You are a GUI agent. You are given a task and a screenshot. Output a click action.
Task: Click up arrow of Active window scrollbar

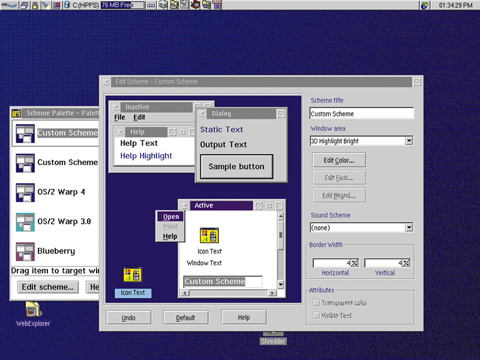[281, 216]
